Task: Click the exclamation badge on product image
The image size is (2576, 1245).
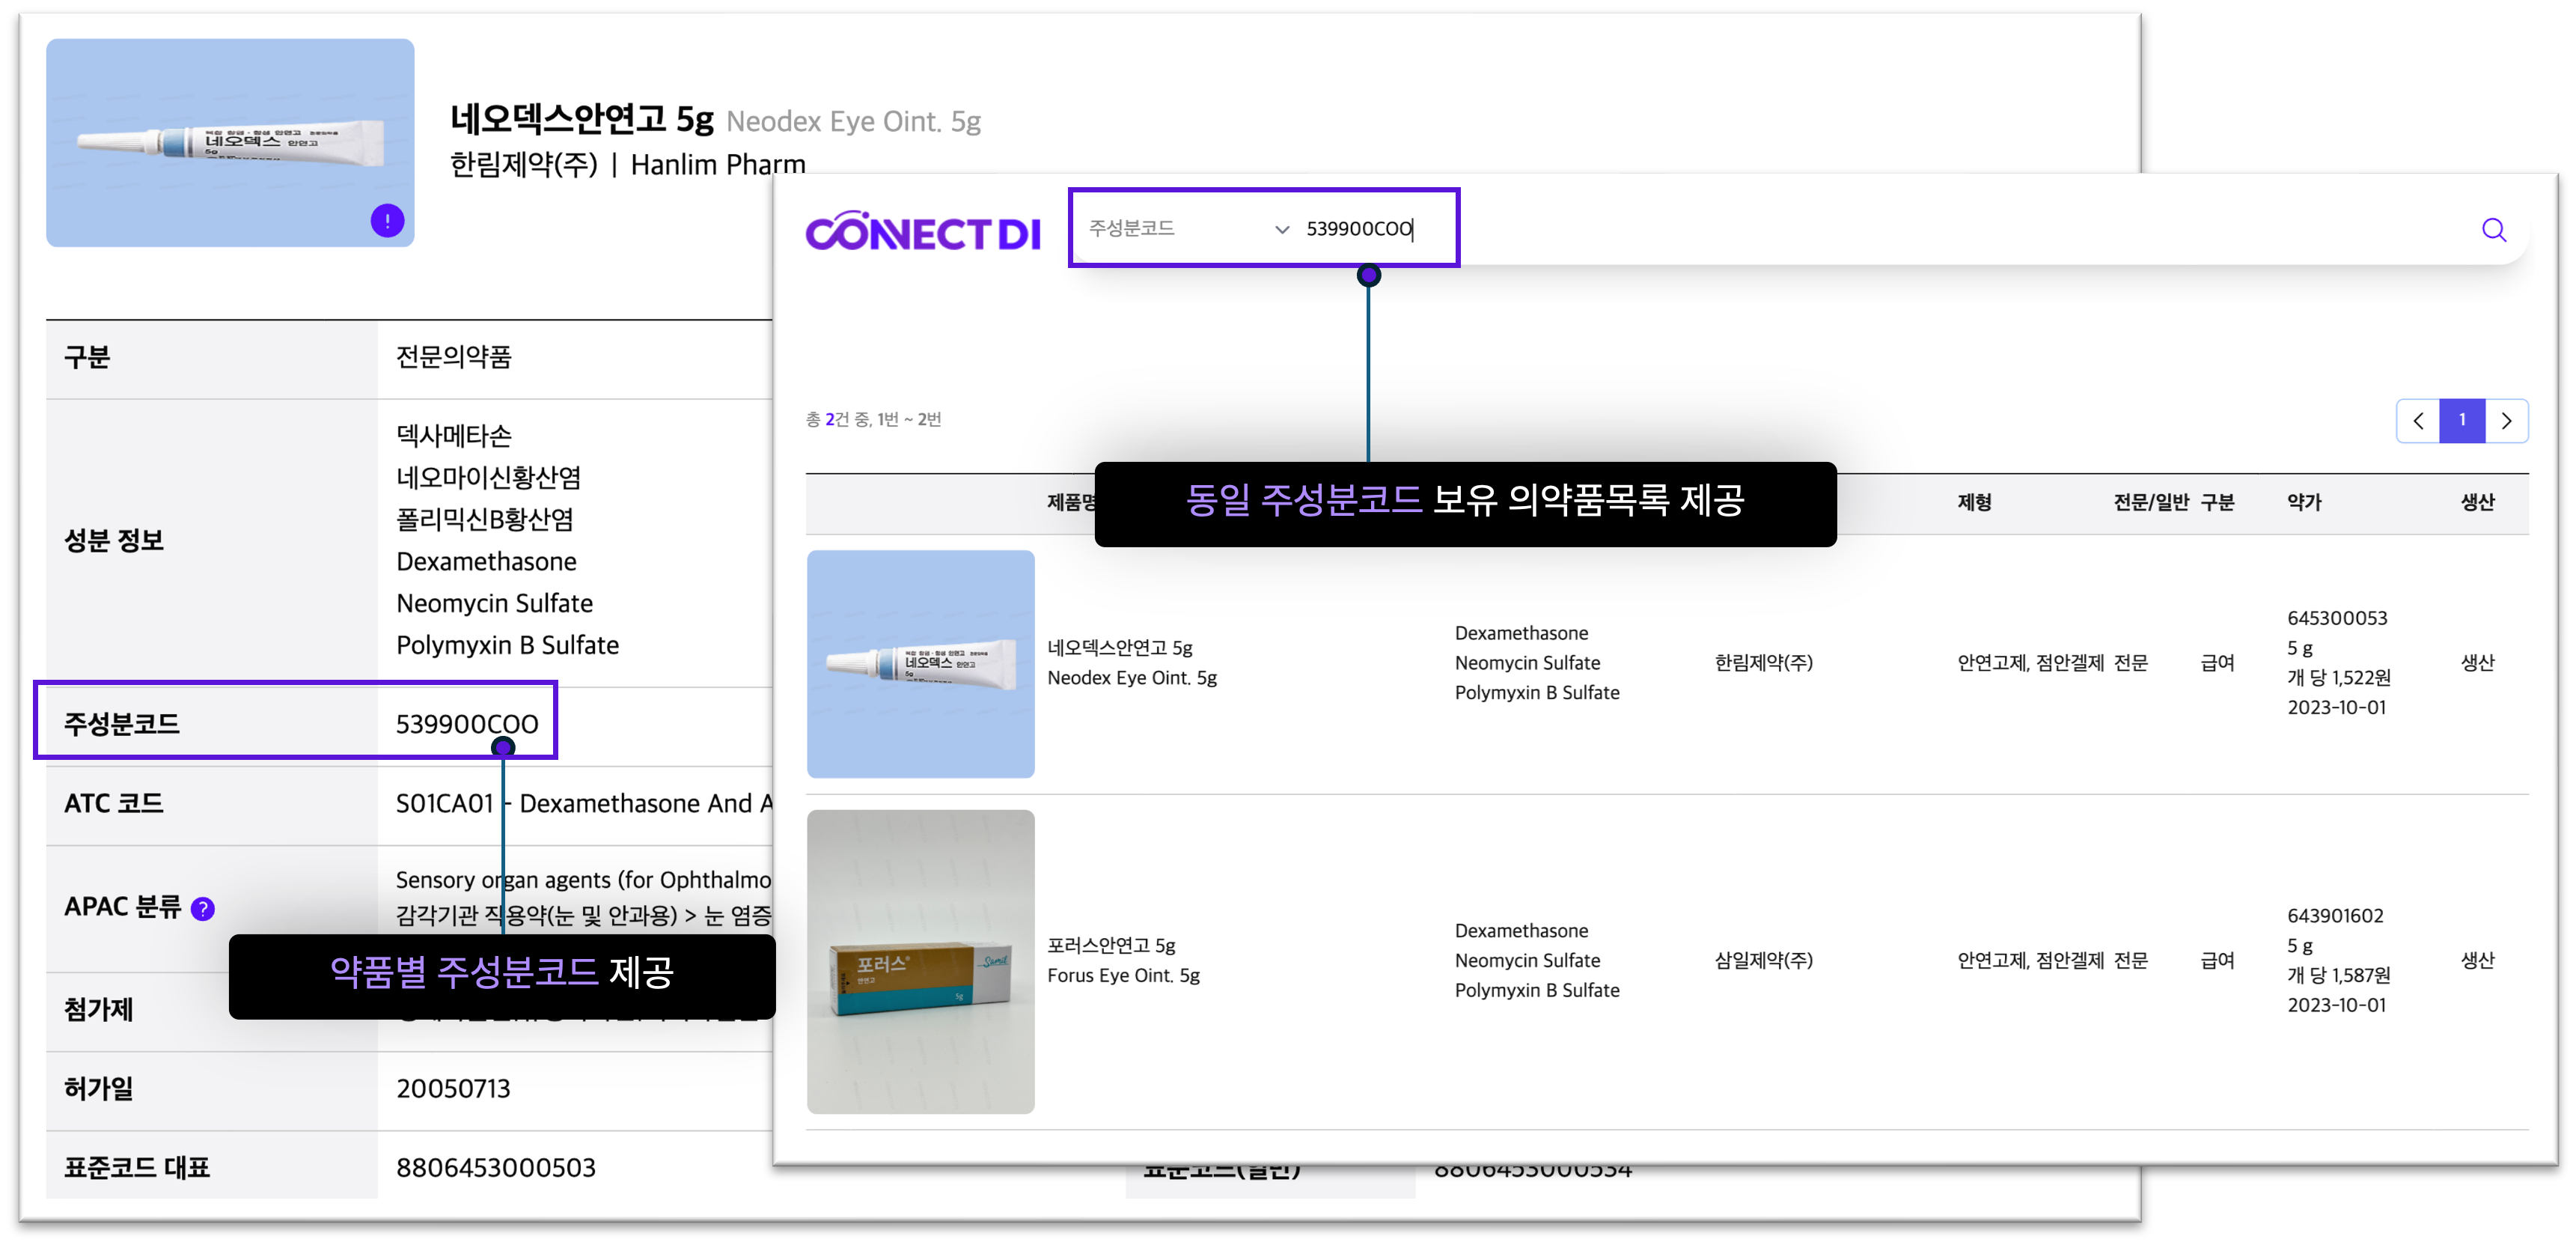Action: 387,220
